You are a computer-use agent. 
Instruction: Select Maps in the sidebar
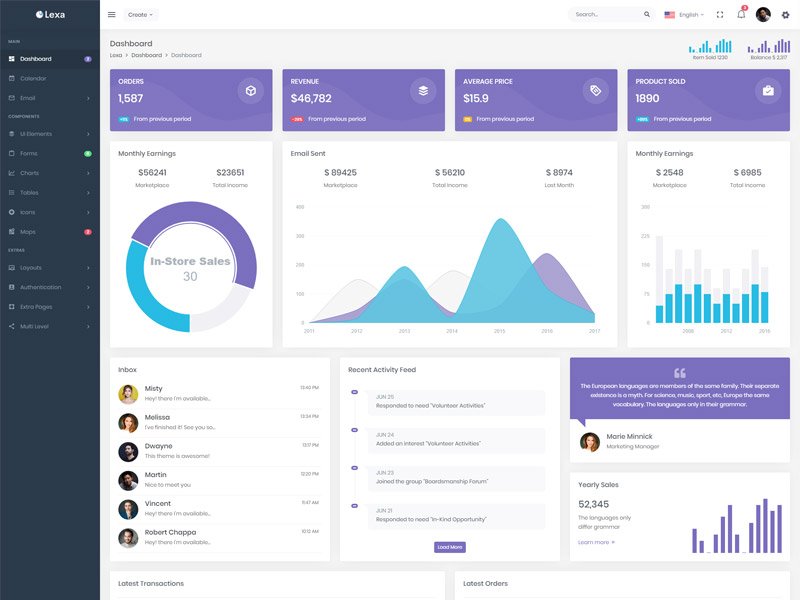click(x=50, y=232)
